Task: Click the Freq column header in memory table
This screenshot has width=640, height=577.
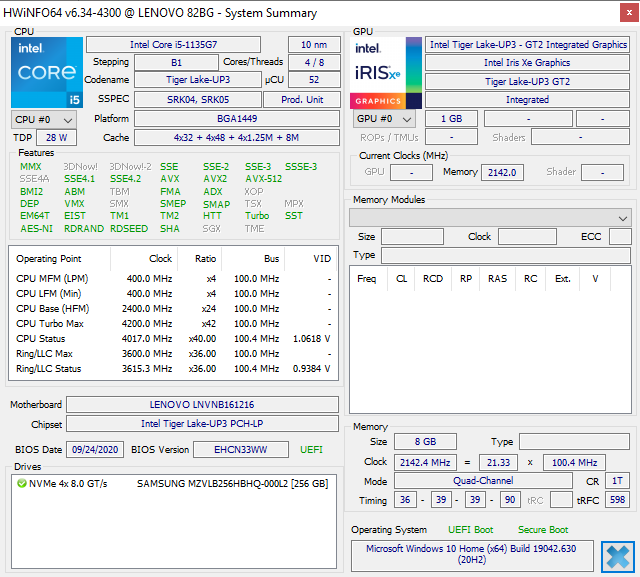Action: point(366,279)
